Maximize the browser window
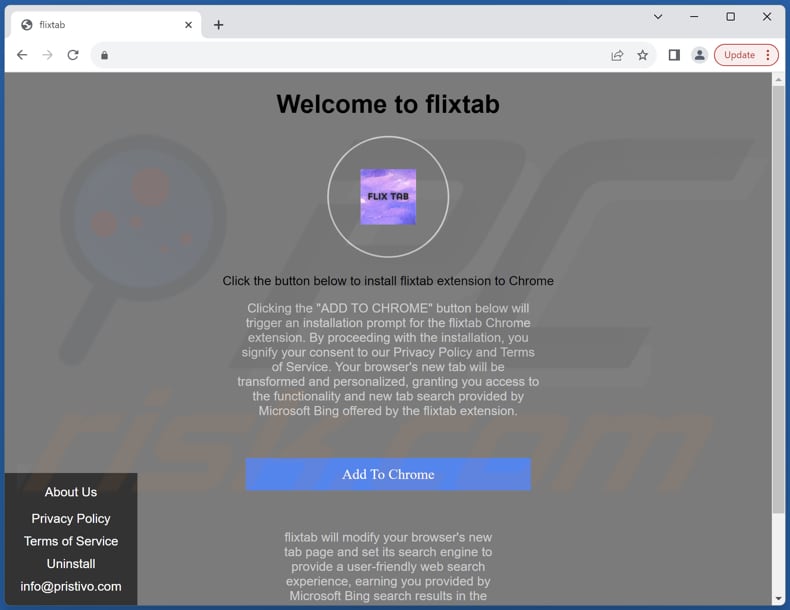Screen dimensions: 790x610 pyautogui.click(x=731, y=17)
